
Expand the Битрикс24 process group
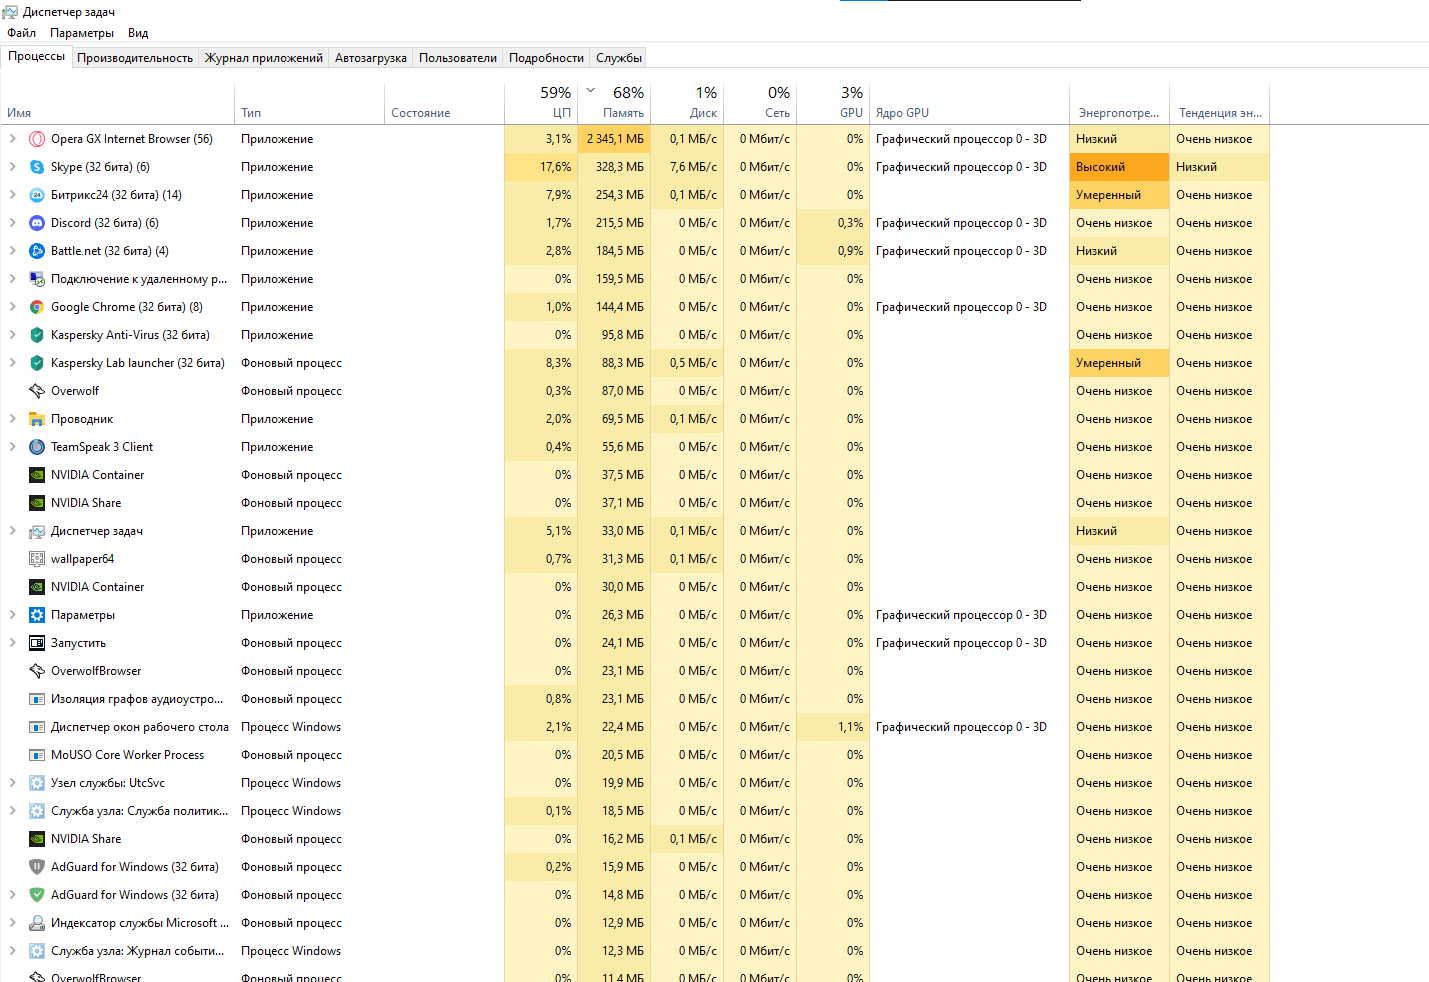click(x=12, y=195)
